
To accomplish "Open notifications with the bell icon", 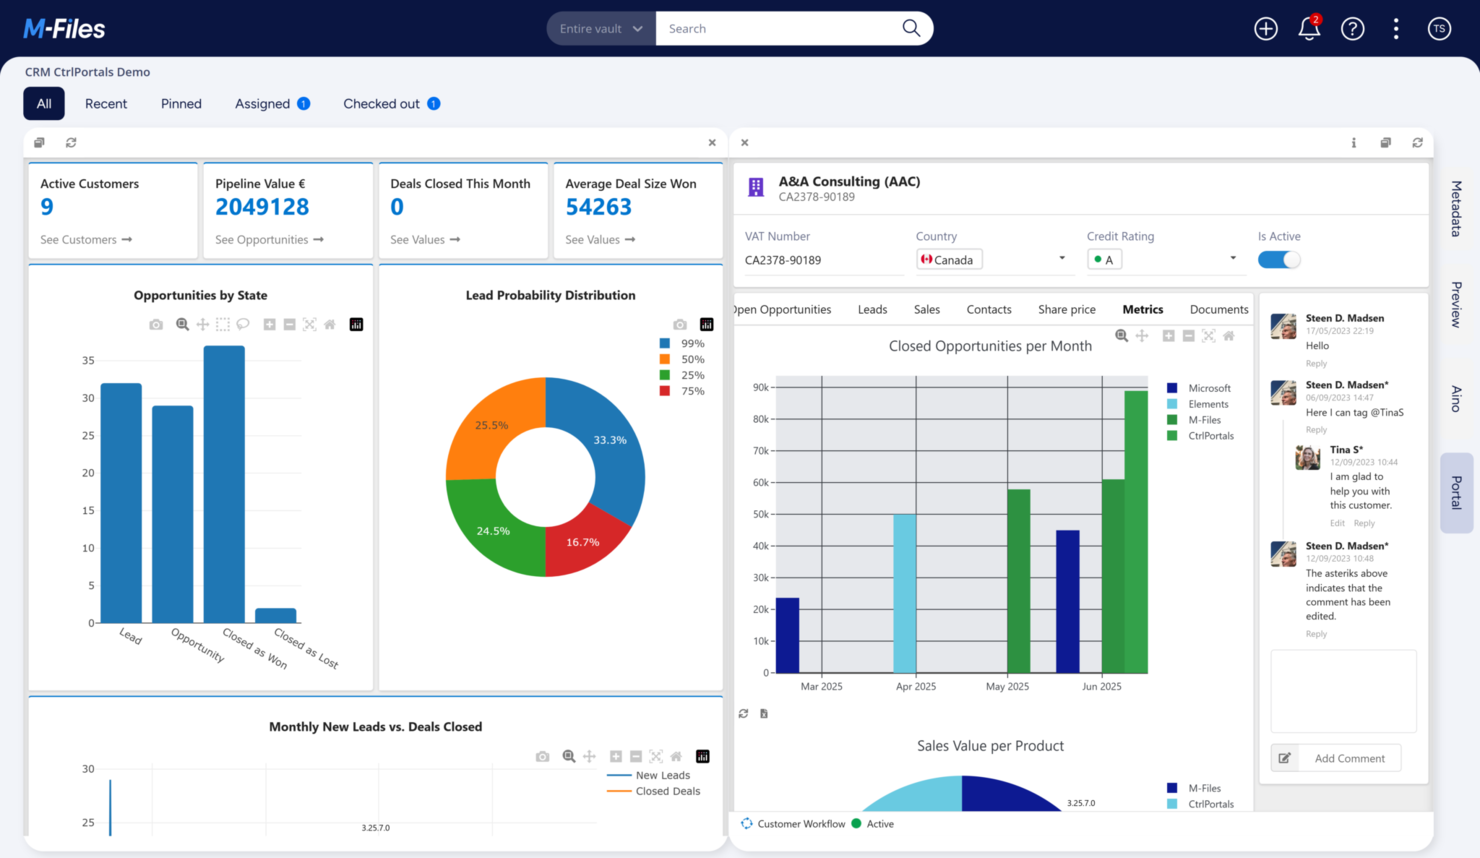I will point(1309,28).
